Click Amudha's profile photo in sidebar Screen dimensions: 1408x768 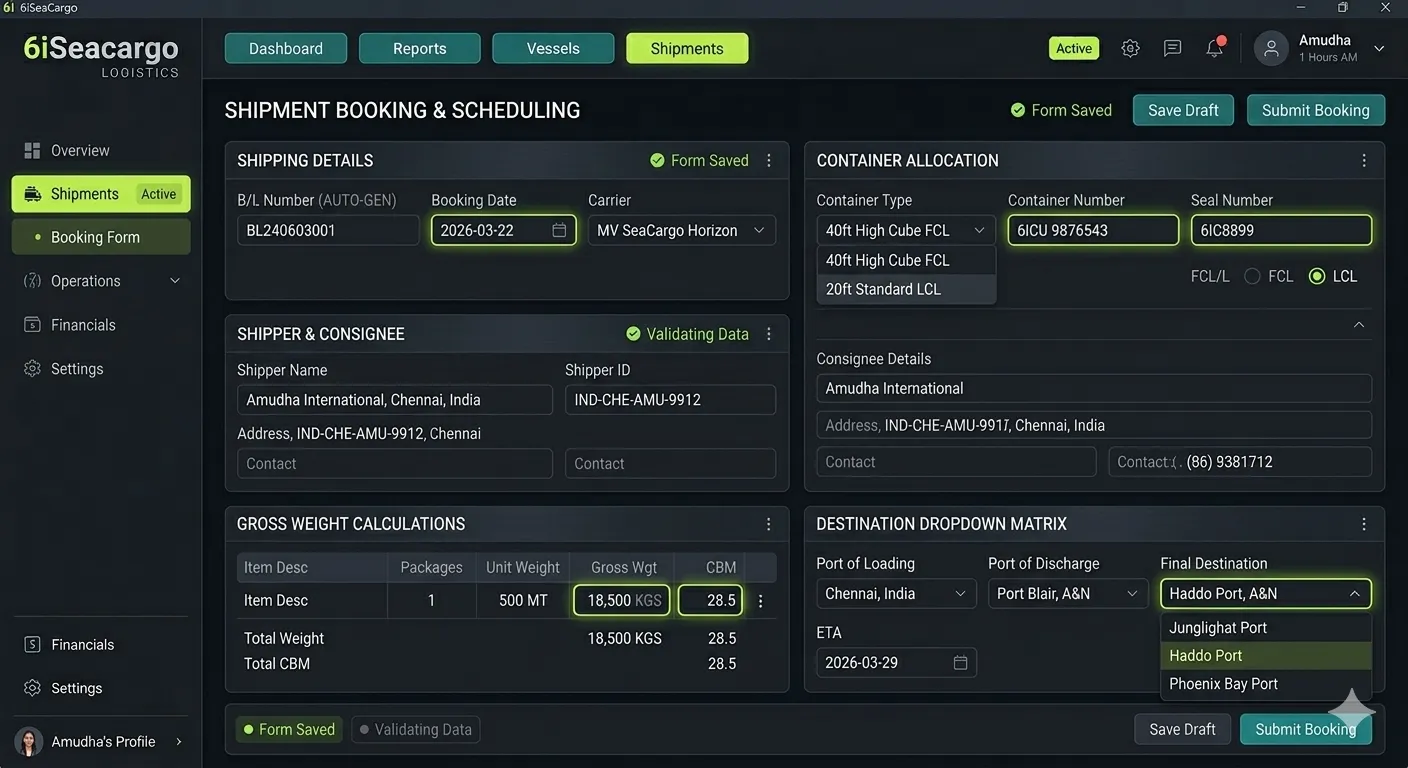tap(29, 742)
